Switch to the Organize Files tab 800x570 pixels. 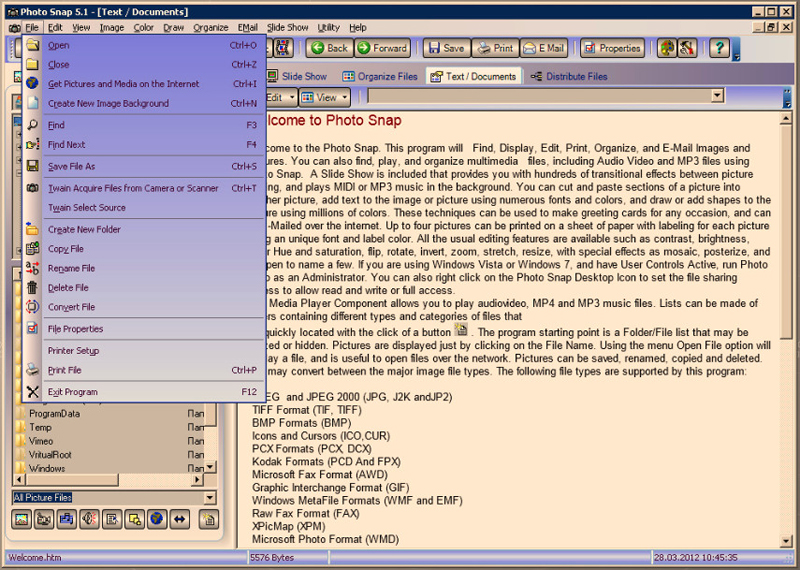381,76
